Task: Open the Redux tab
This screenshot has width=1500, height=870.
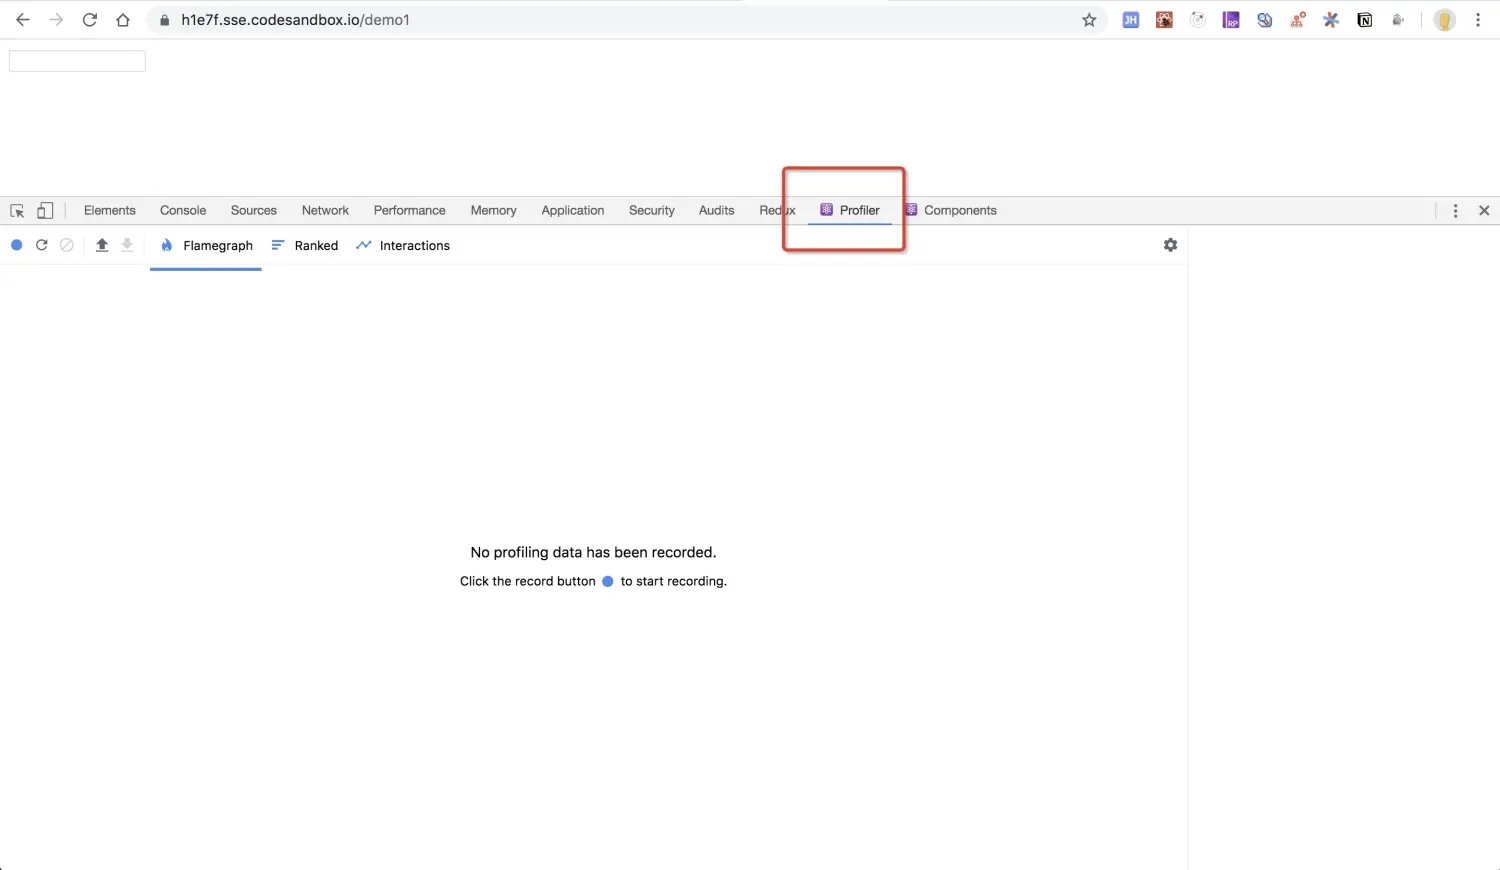Action: point(777,211)
